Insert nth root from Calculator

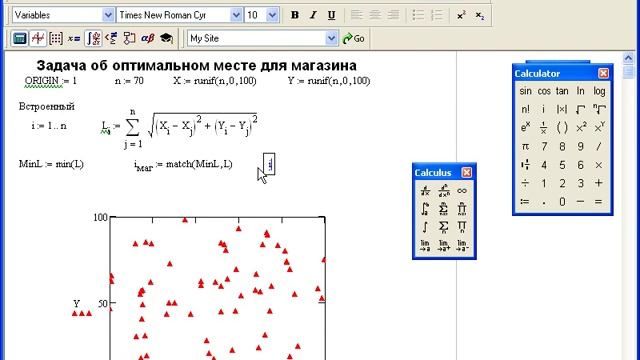599,109
